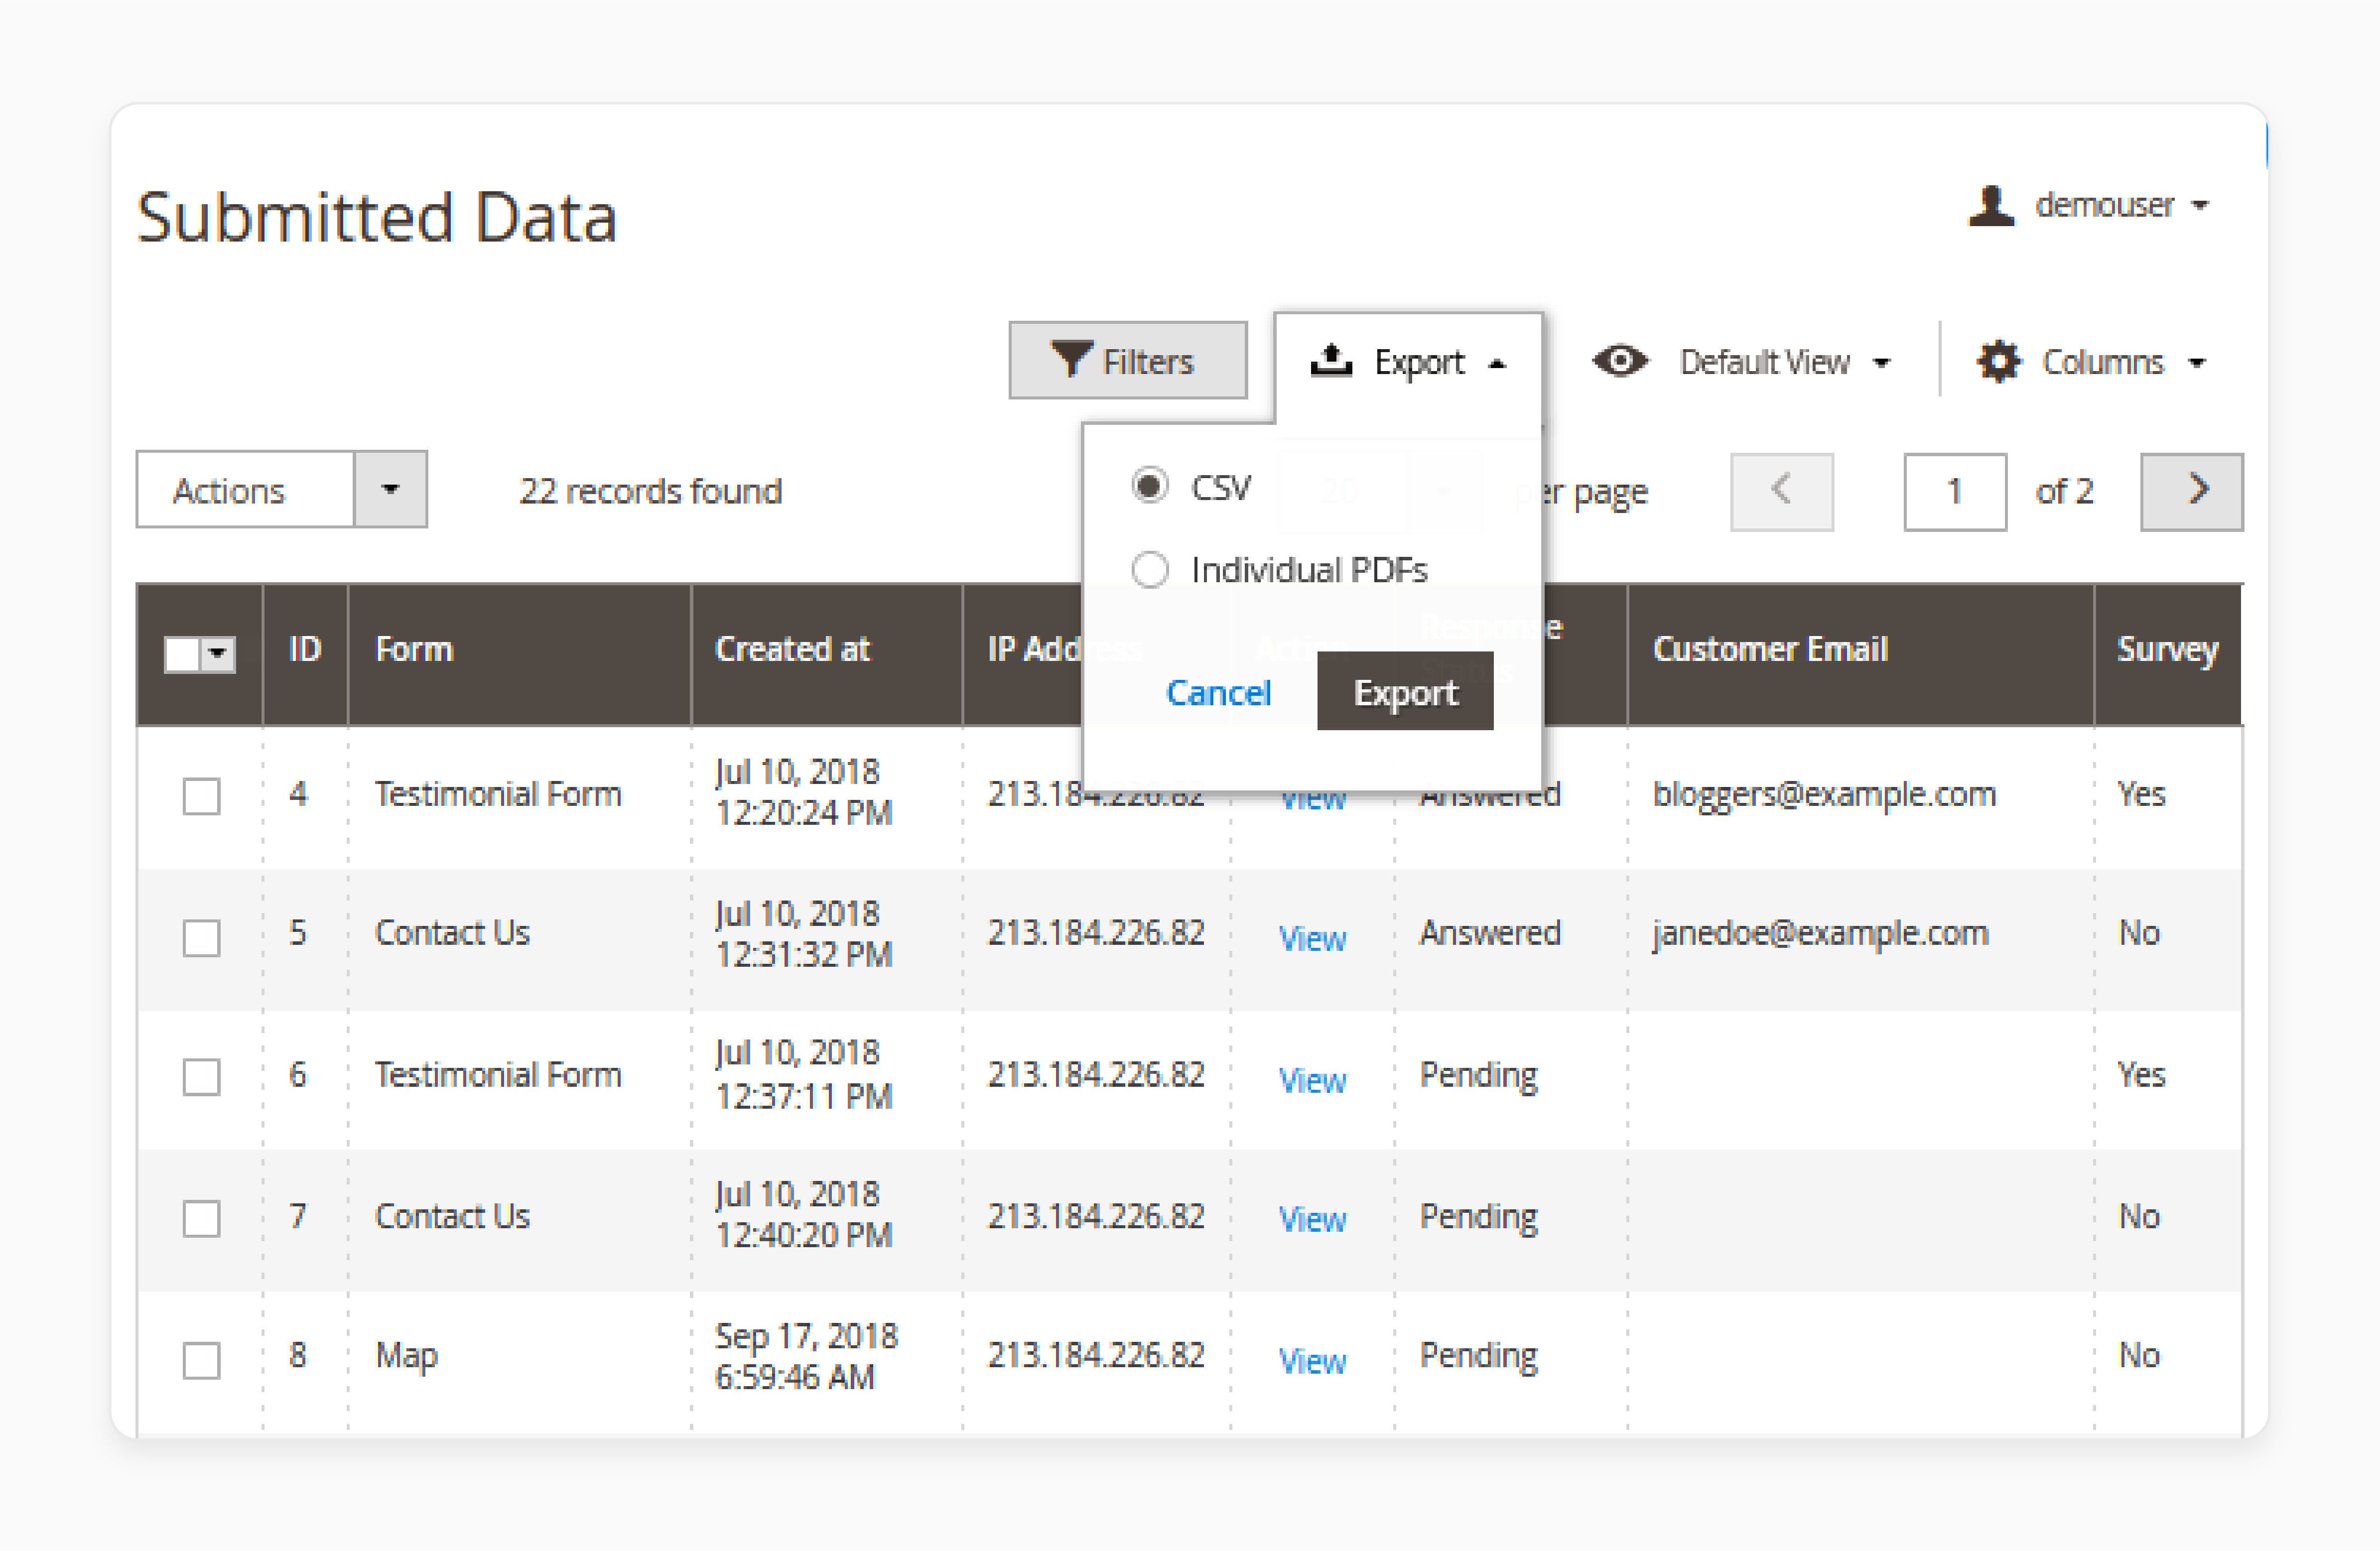Viewport: 2380px width, 1551px height.
Task: Click 'Testimonial Form' in ID 4 row
Action: pyautogui.click(x=498, y=794)
